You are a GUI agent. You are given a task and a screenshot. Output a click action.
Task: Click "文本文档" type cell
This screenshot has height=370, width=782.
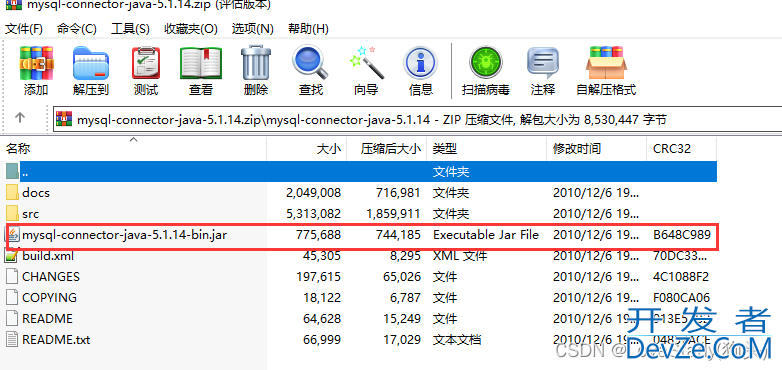pyautogui.click(x=457, y=340)
